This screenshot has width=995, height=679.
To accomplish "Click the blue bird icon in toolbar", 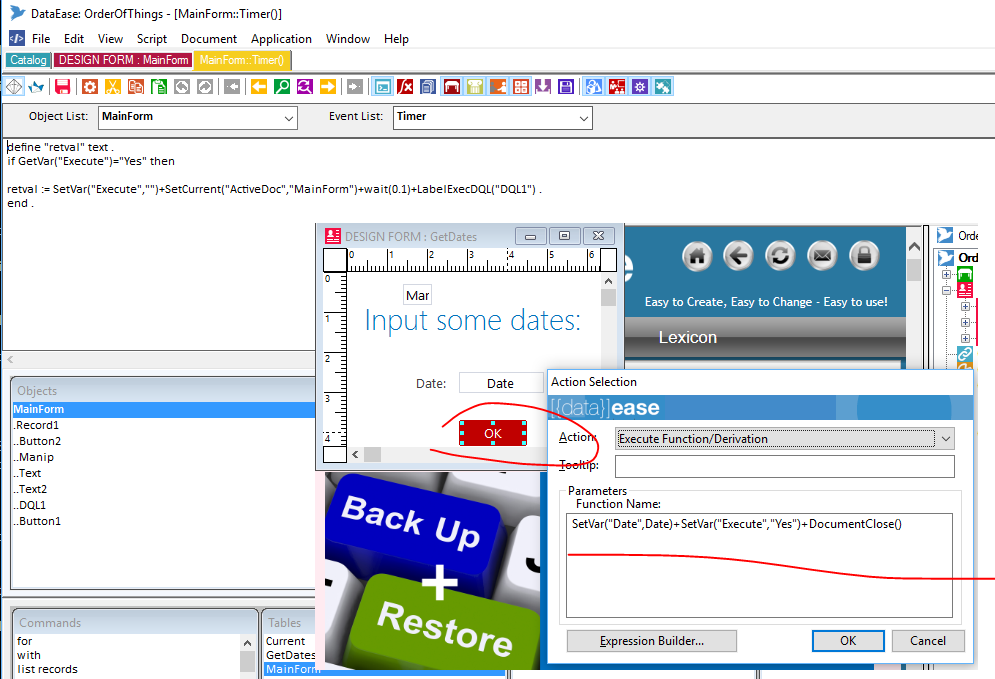I will tap(36, 87).
